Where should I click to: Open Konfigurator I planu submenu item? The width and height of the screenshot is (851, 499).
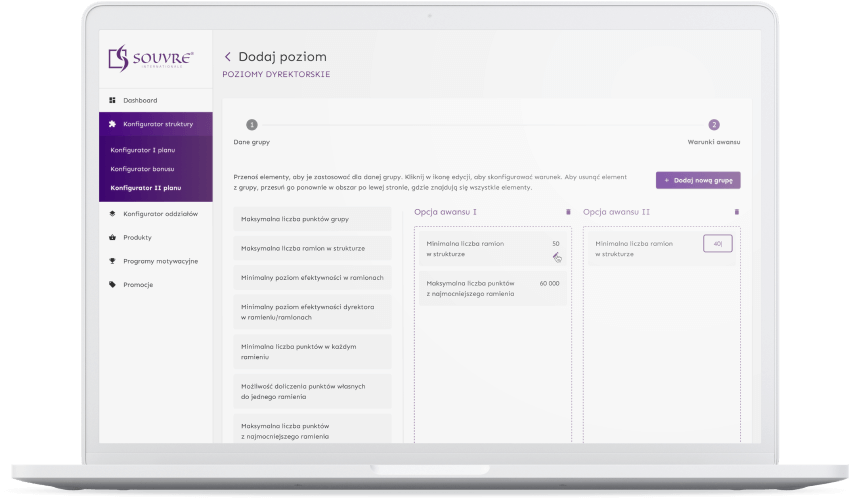point(143,149)
